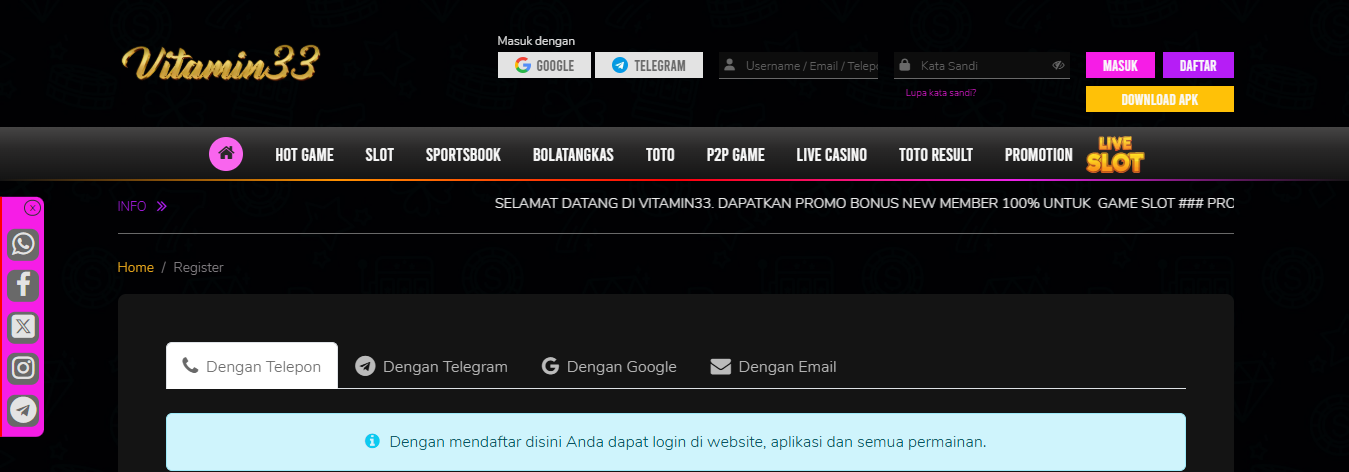
Task: Open the LIVE CASINO menu
Action: click(x=832, y=155)
